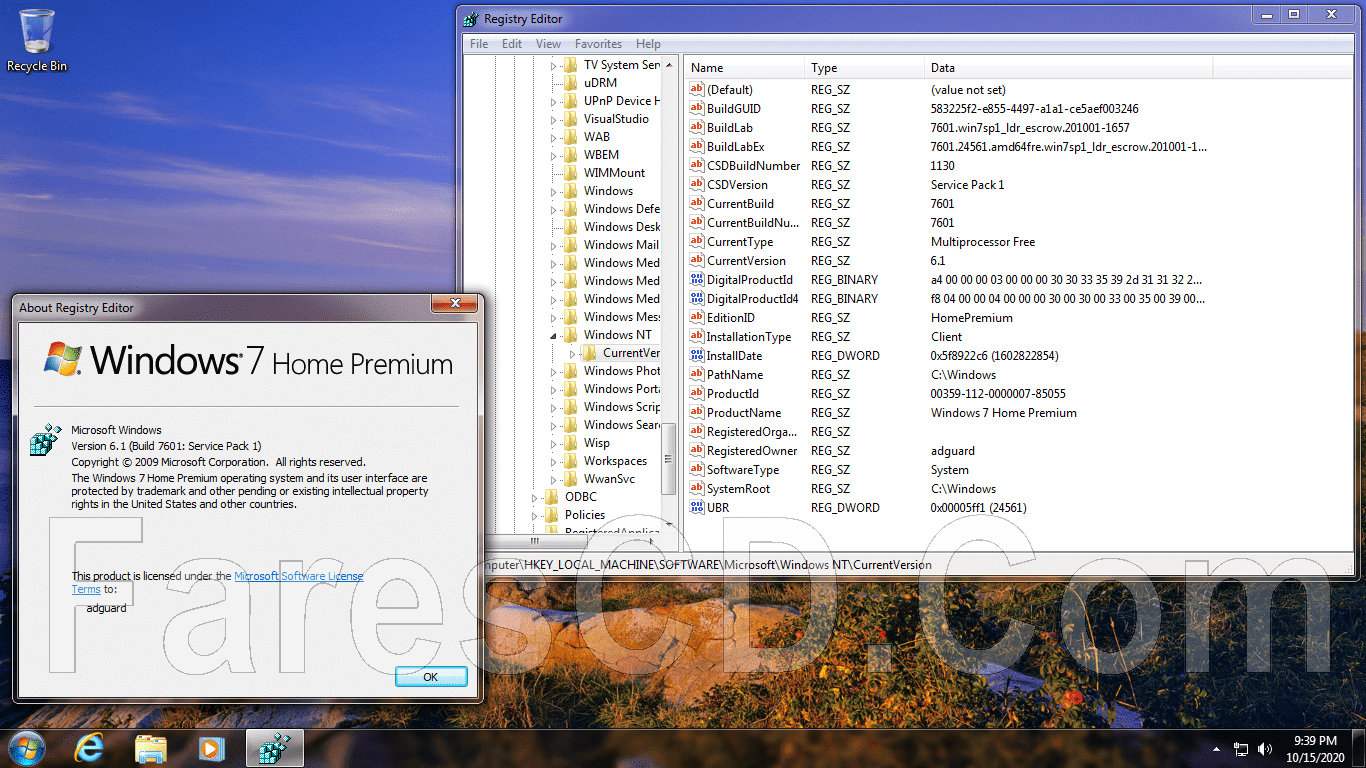Click the volume speaker tray icon
The width and height of the screenshot is (1366, 768).
coord(1267,748)
